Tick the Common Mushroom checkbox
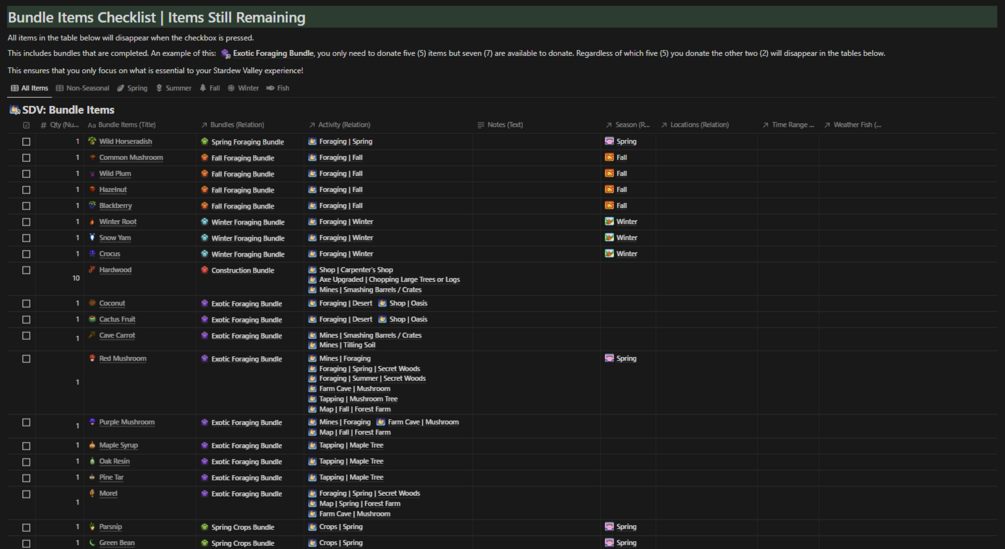Image resolution: width=1005 pixels, height=549 pixels. [26, 158]
